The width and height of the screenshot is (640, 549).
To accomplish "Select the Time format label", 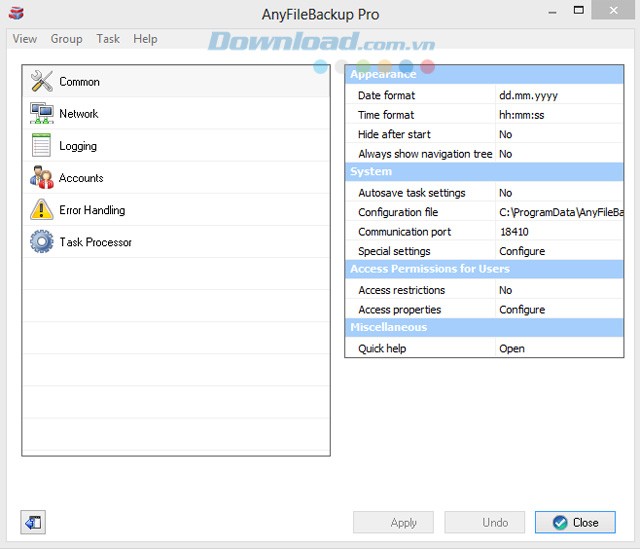I will 386,115.
